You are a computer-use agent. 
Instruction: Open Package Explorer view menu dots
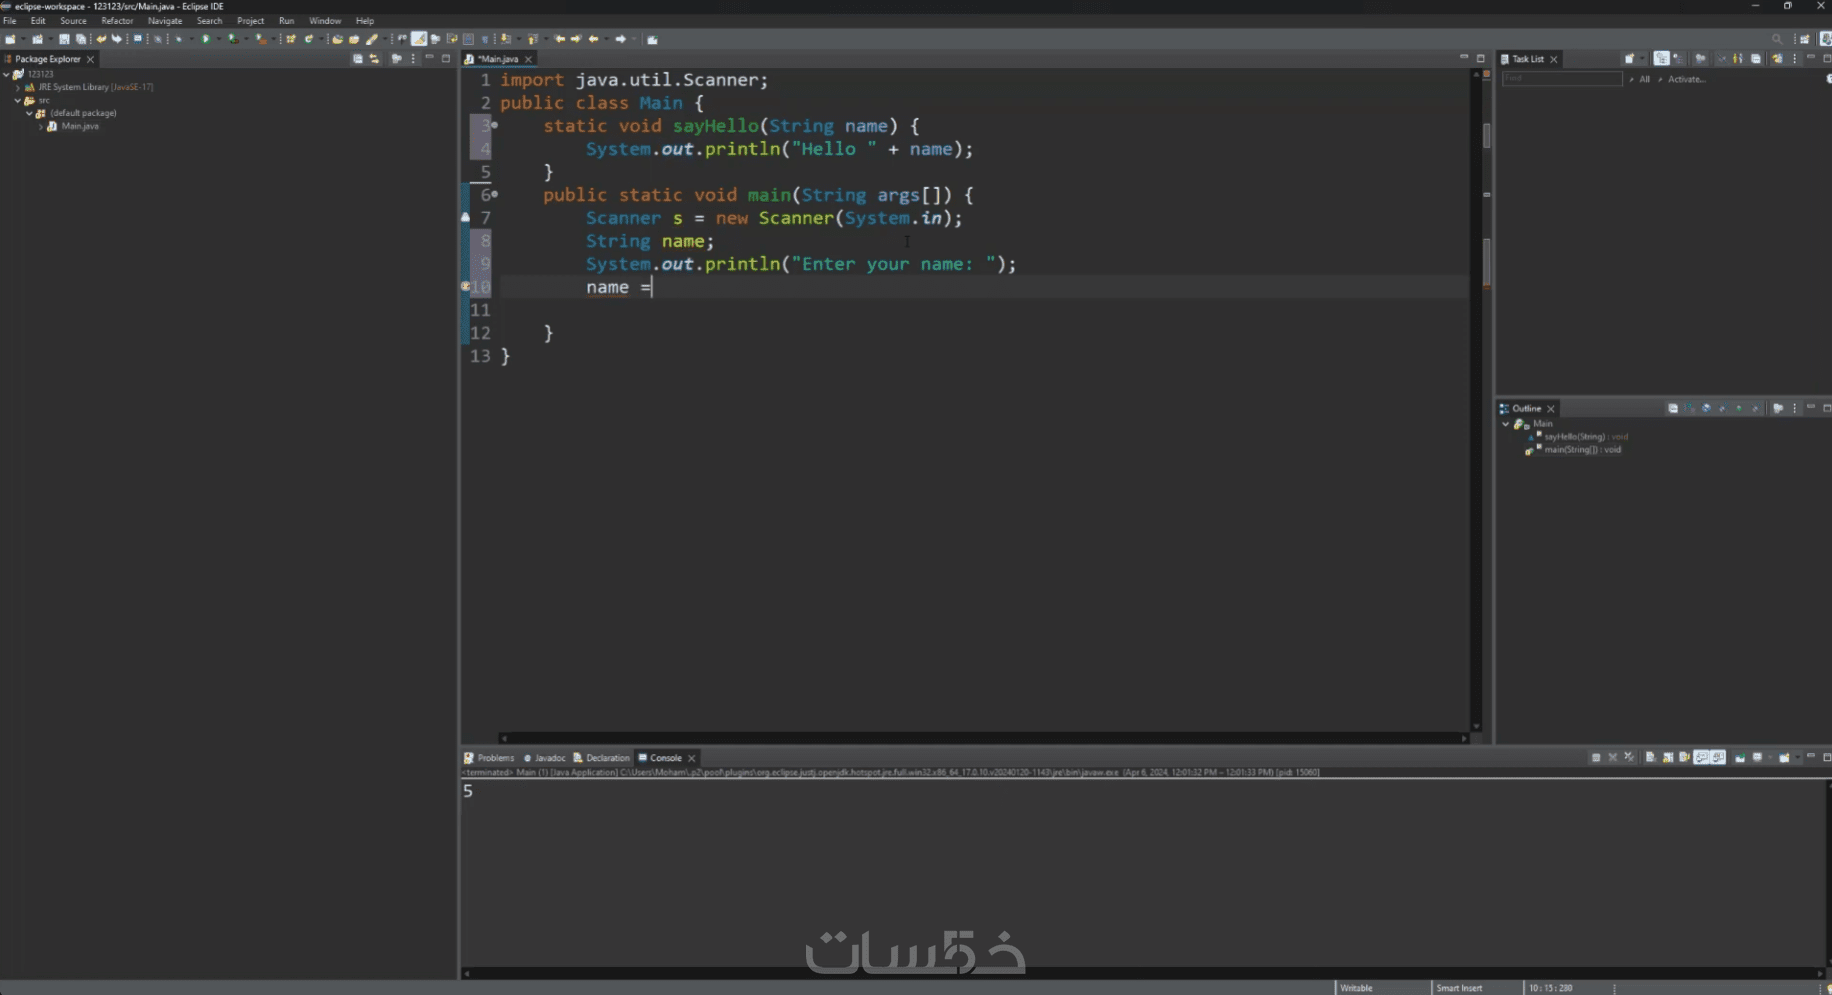point(413,59)
